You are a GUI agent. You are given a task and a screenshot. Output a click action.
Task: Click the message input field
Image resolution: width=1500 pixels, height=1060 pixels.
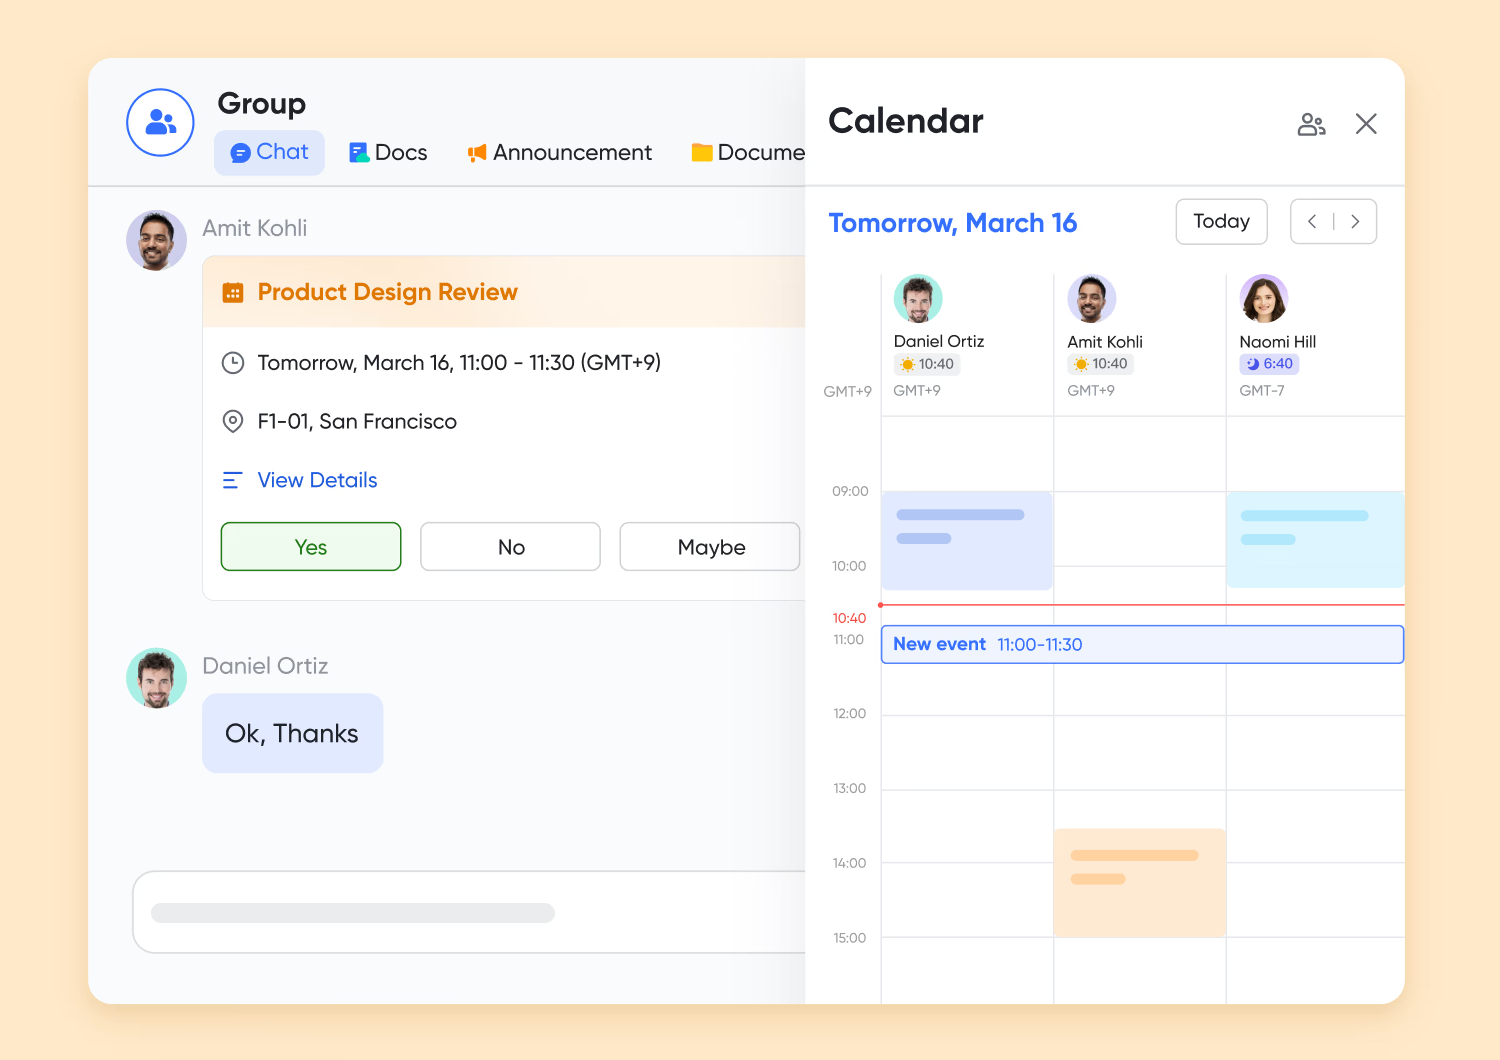click(470, 913)
